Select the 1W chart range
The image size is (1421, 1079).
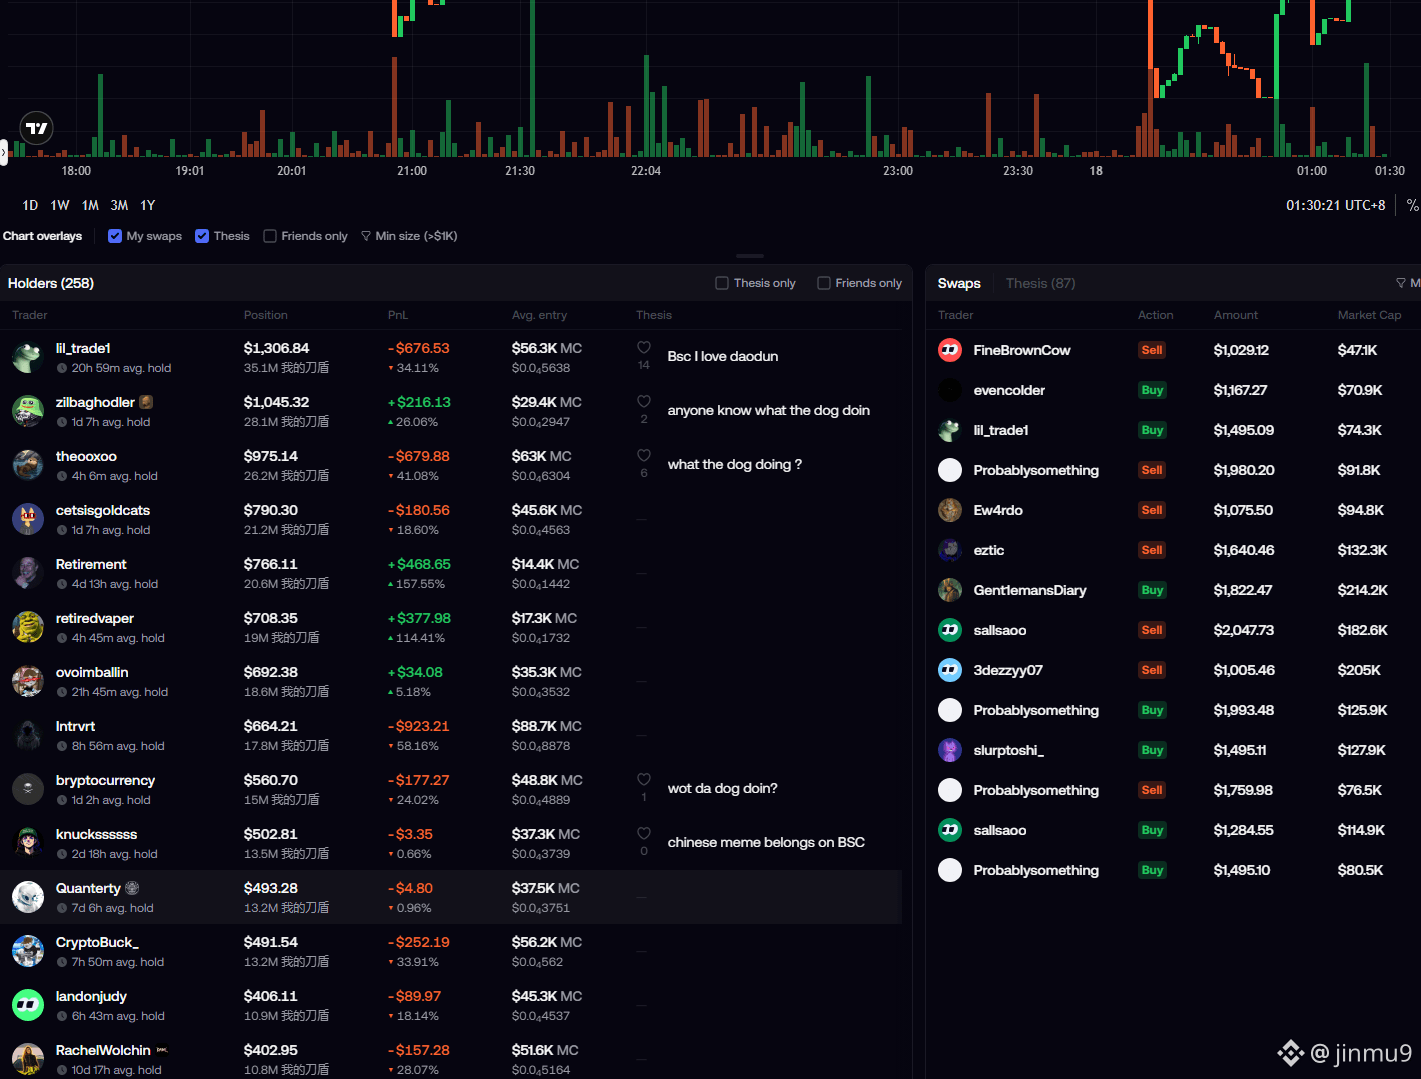tap(60, 205)
